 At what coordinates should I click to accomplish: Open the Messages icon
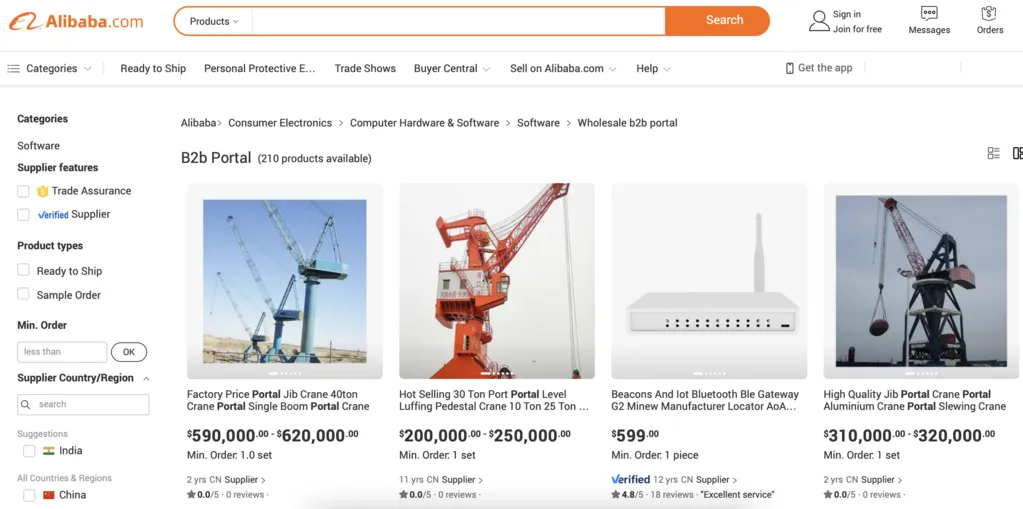[929, 14]
